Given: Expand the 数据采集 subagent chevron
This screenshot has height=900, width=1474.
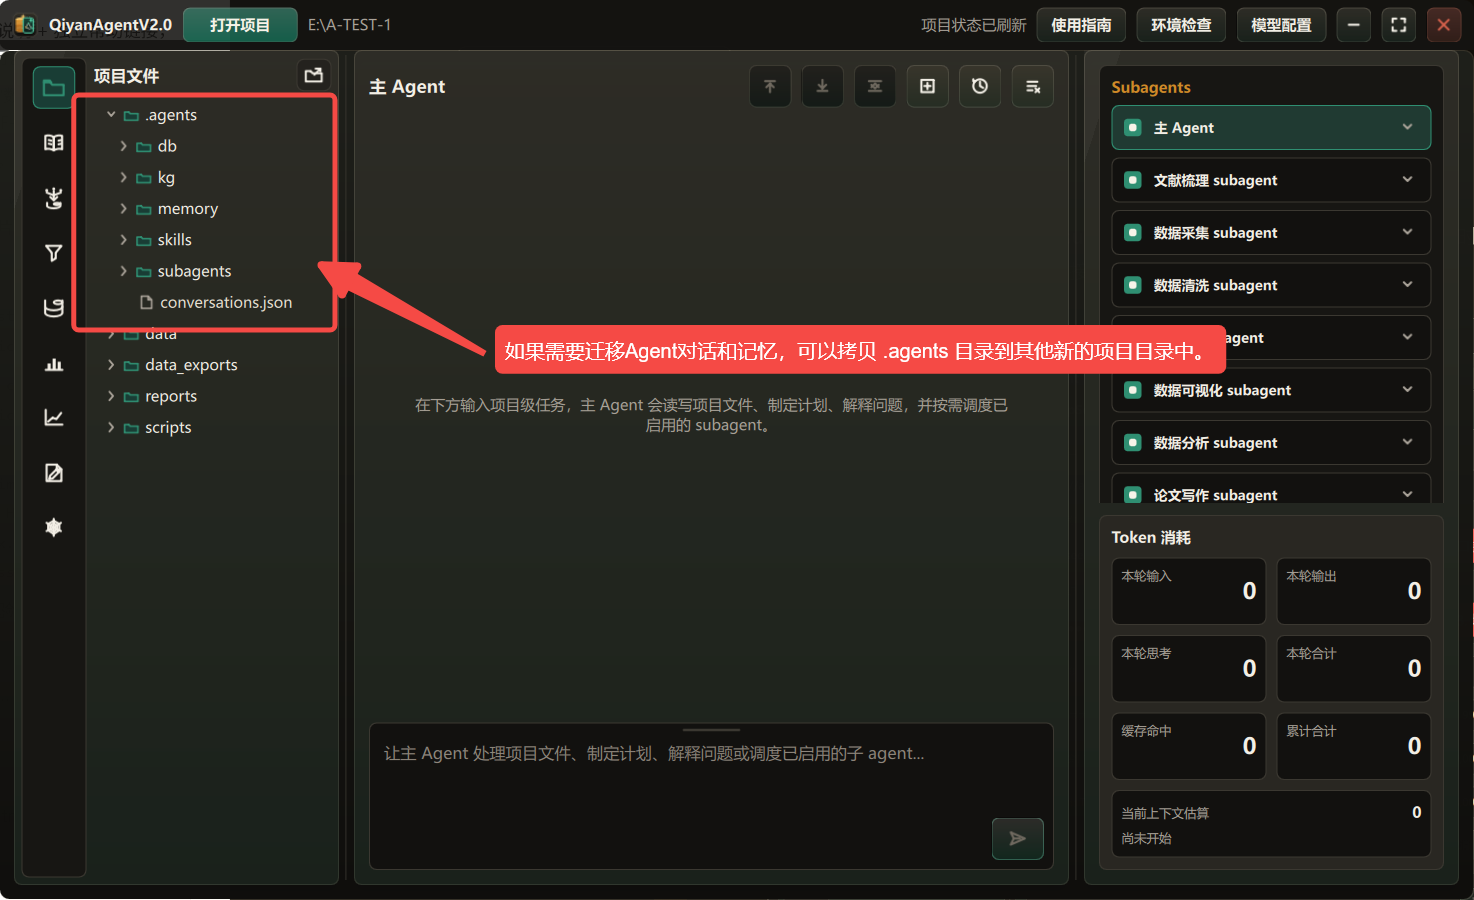Looking at the screenshot, I should click(x=1407, y=232).
